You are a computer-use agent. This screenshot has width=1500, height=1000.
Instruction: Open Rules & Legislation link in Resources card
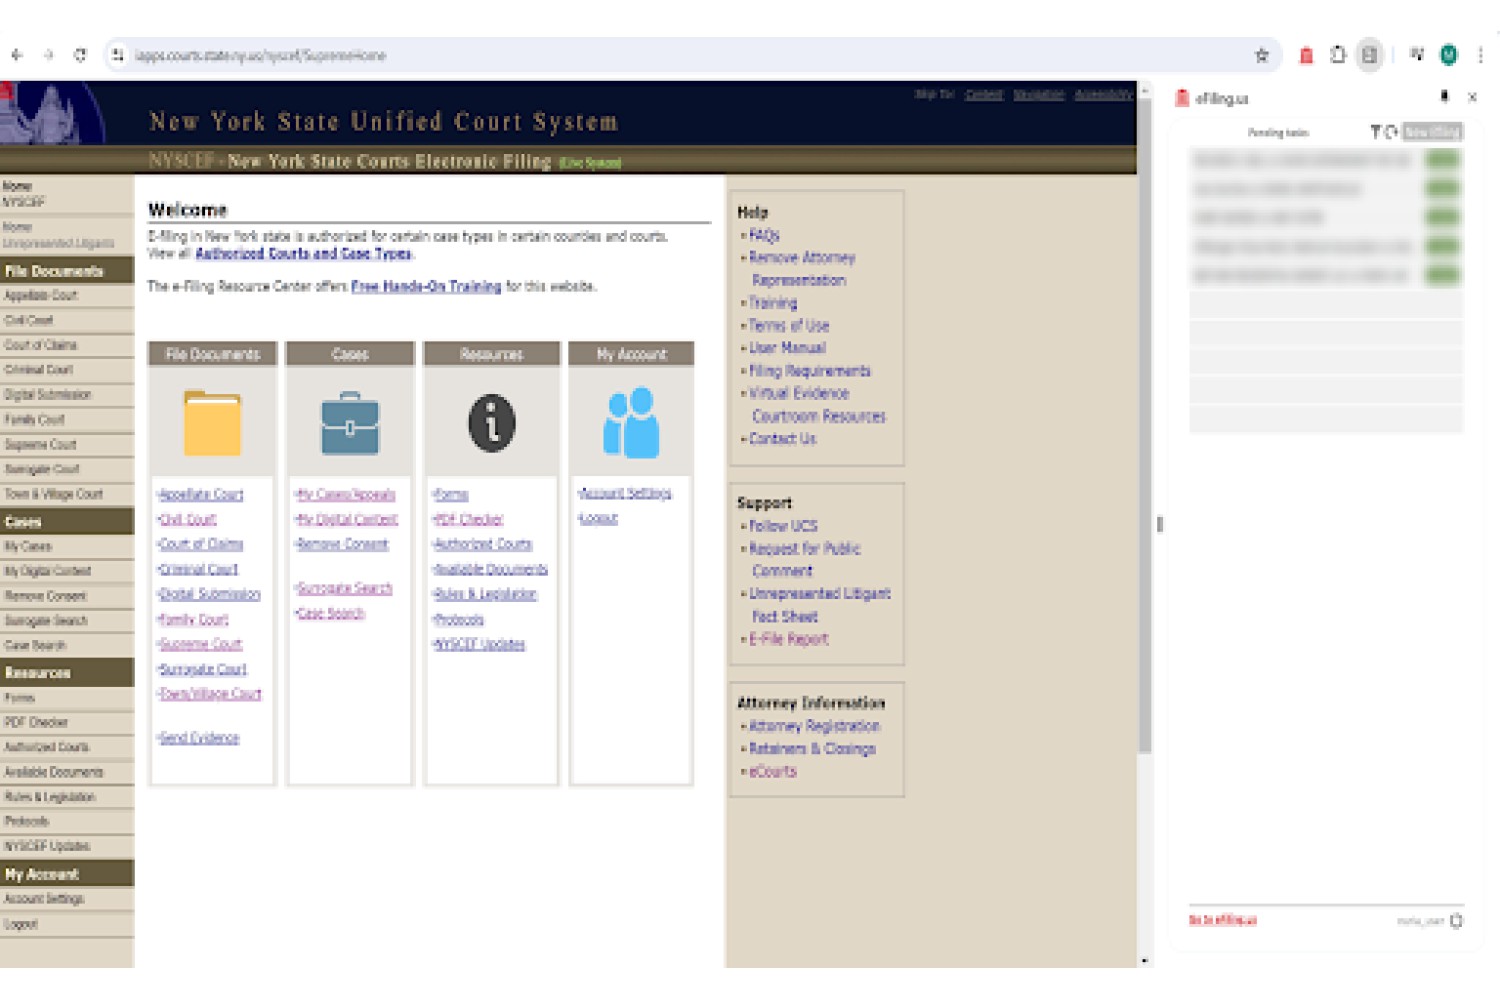[x=485, y=594]
